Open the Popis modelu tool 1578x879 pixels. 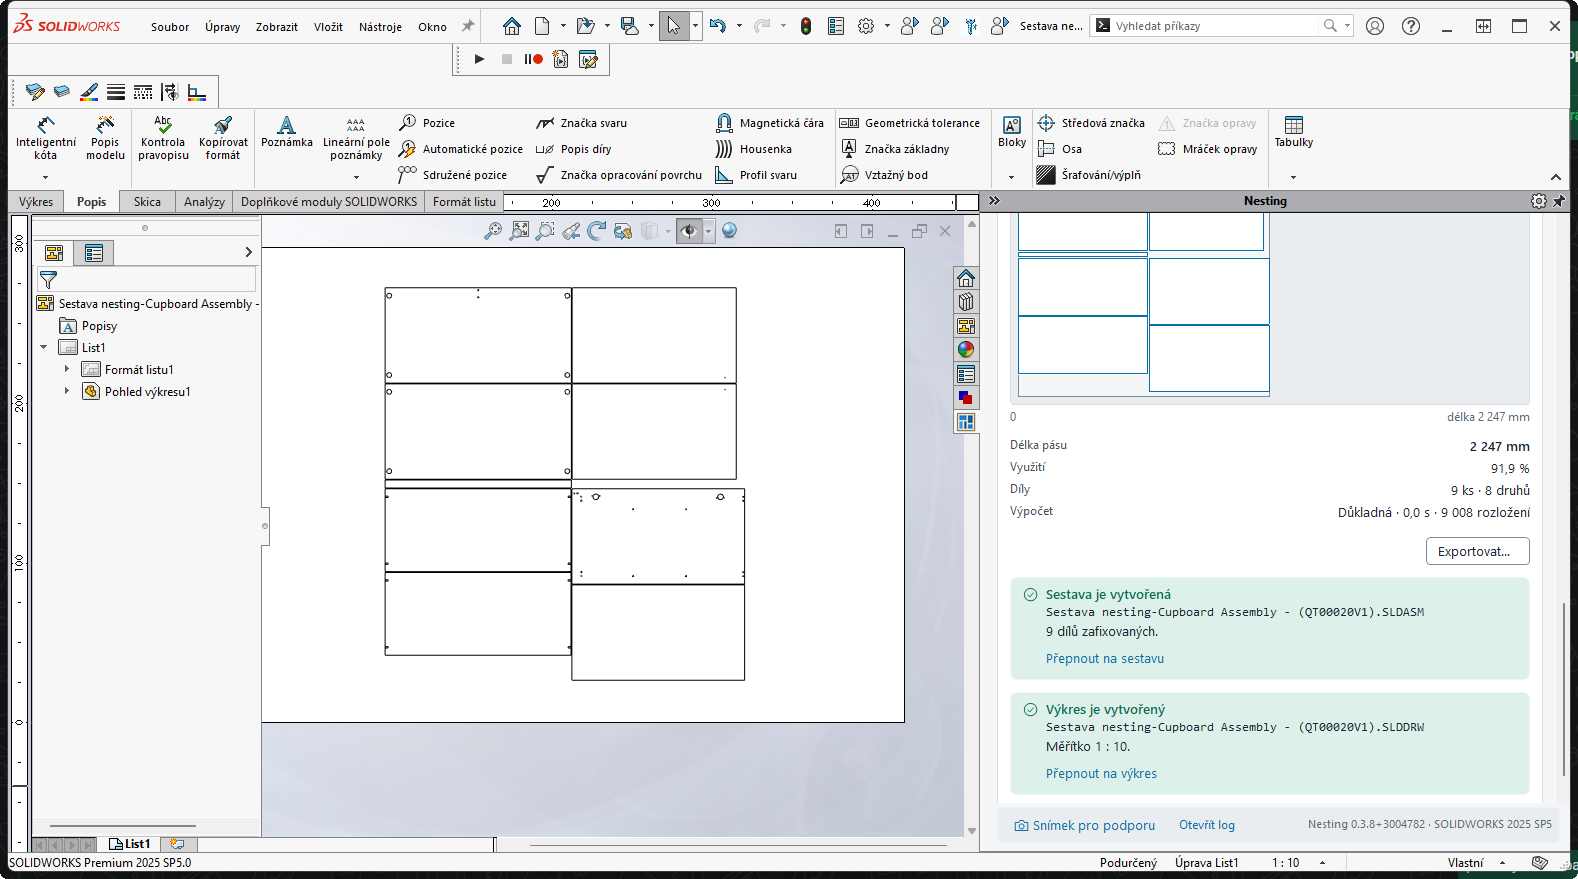105,138
